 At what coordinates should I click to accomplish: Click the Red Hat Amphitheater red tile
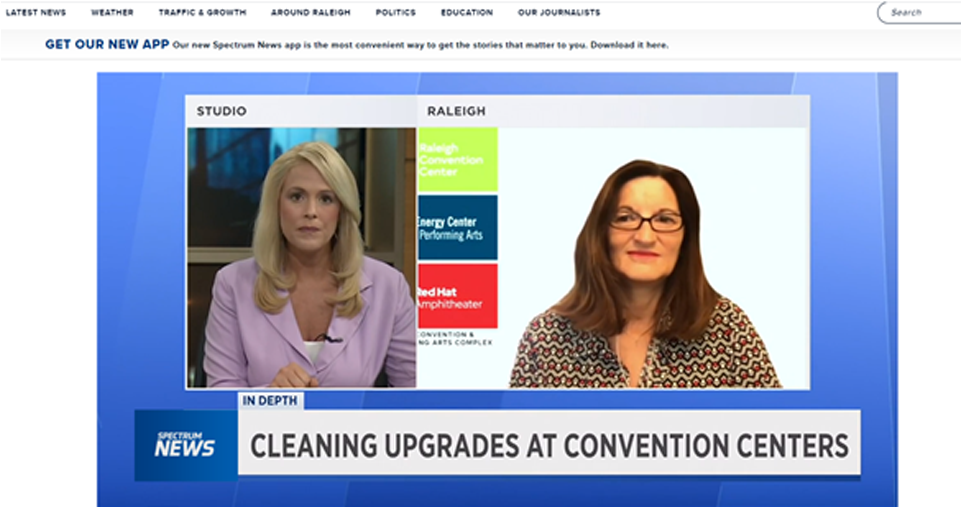coord(458,296)
